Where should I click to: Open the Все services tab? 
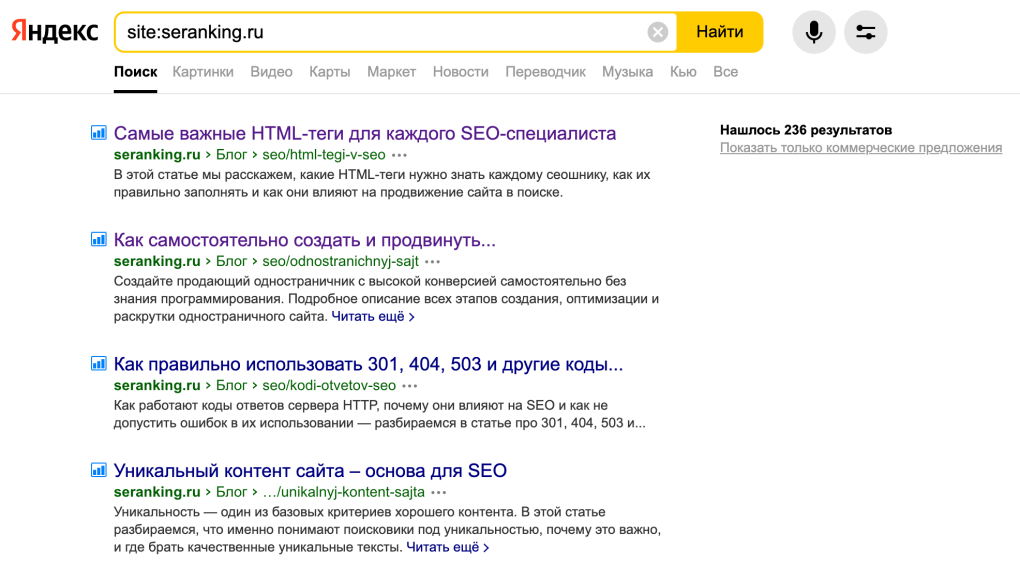725,72
